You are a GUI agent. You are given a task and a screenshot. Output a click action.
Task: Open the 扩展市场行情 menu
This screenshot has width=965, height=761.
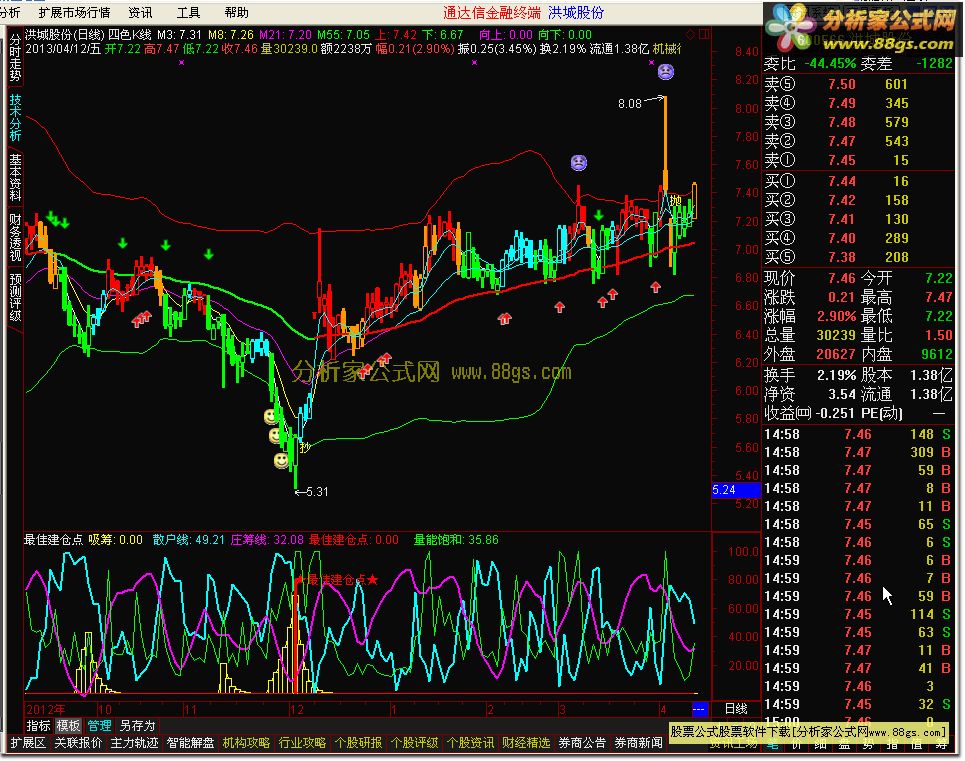(74, 12)
